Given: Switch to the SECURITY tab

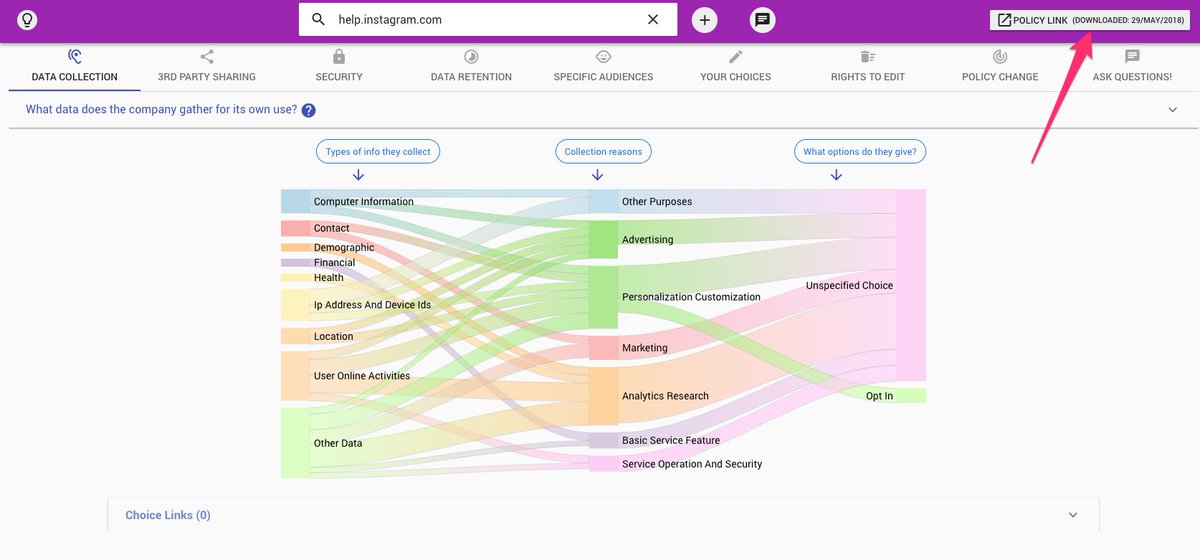Looking at the screenshot, I should point(339,67).
